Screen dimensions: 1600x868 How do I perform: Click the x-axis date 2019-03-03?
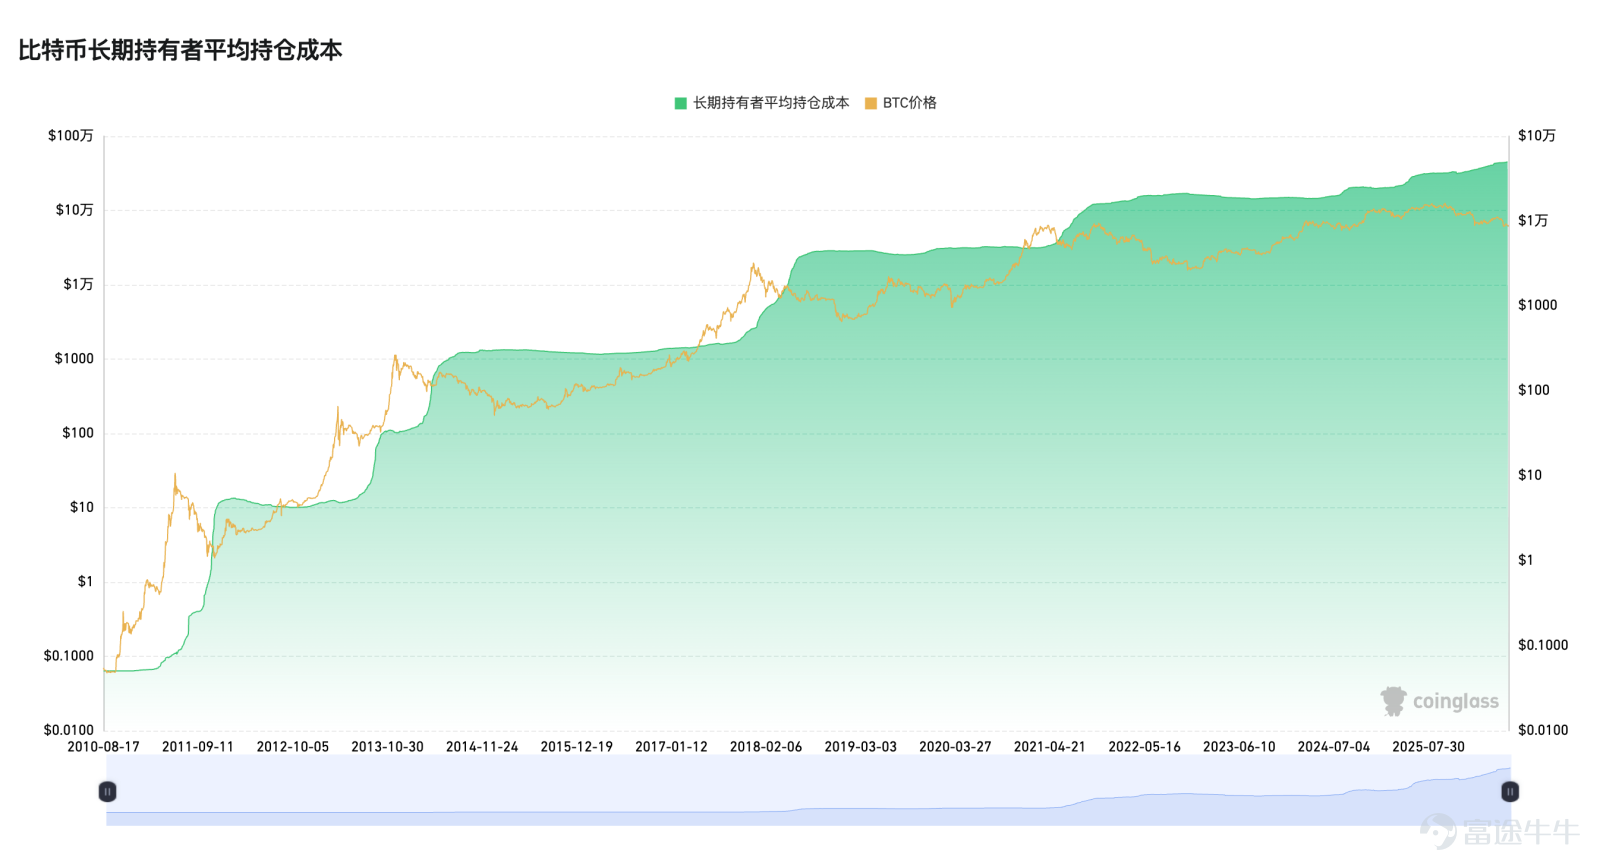(861, 747)
